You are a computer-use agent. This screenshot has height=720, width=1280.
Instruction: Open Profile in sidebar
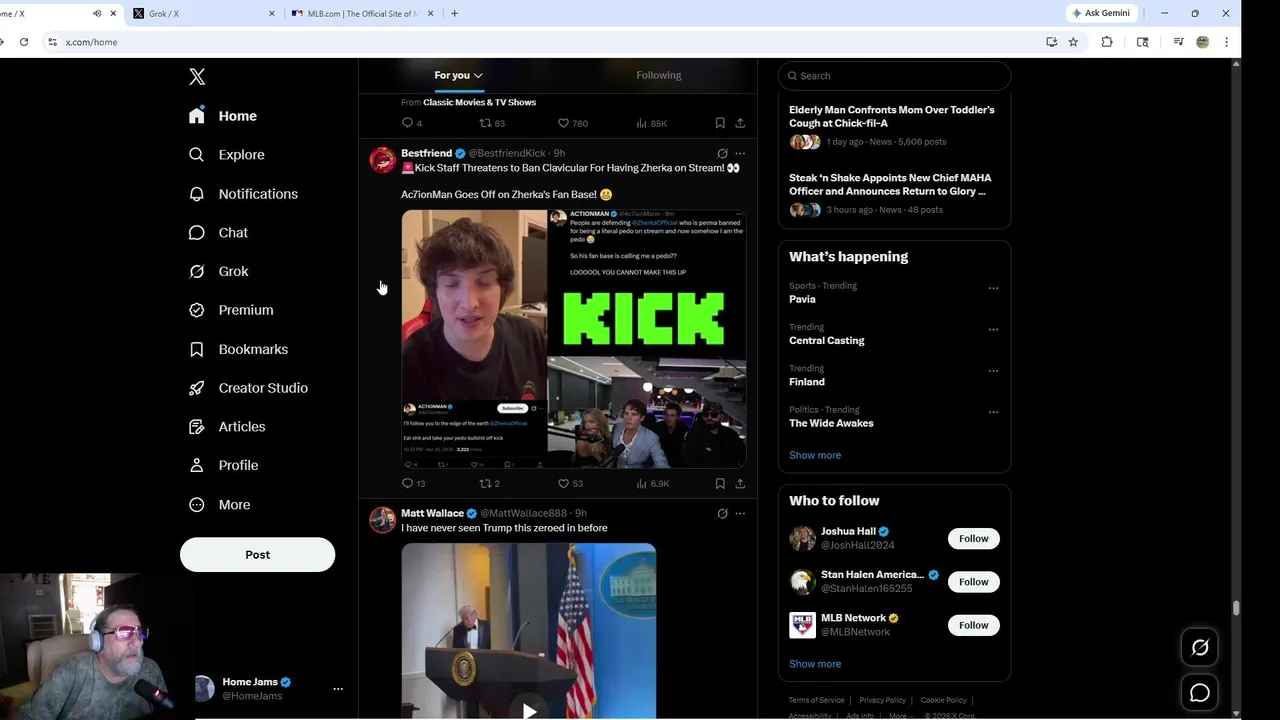(223, 466)
